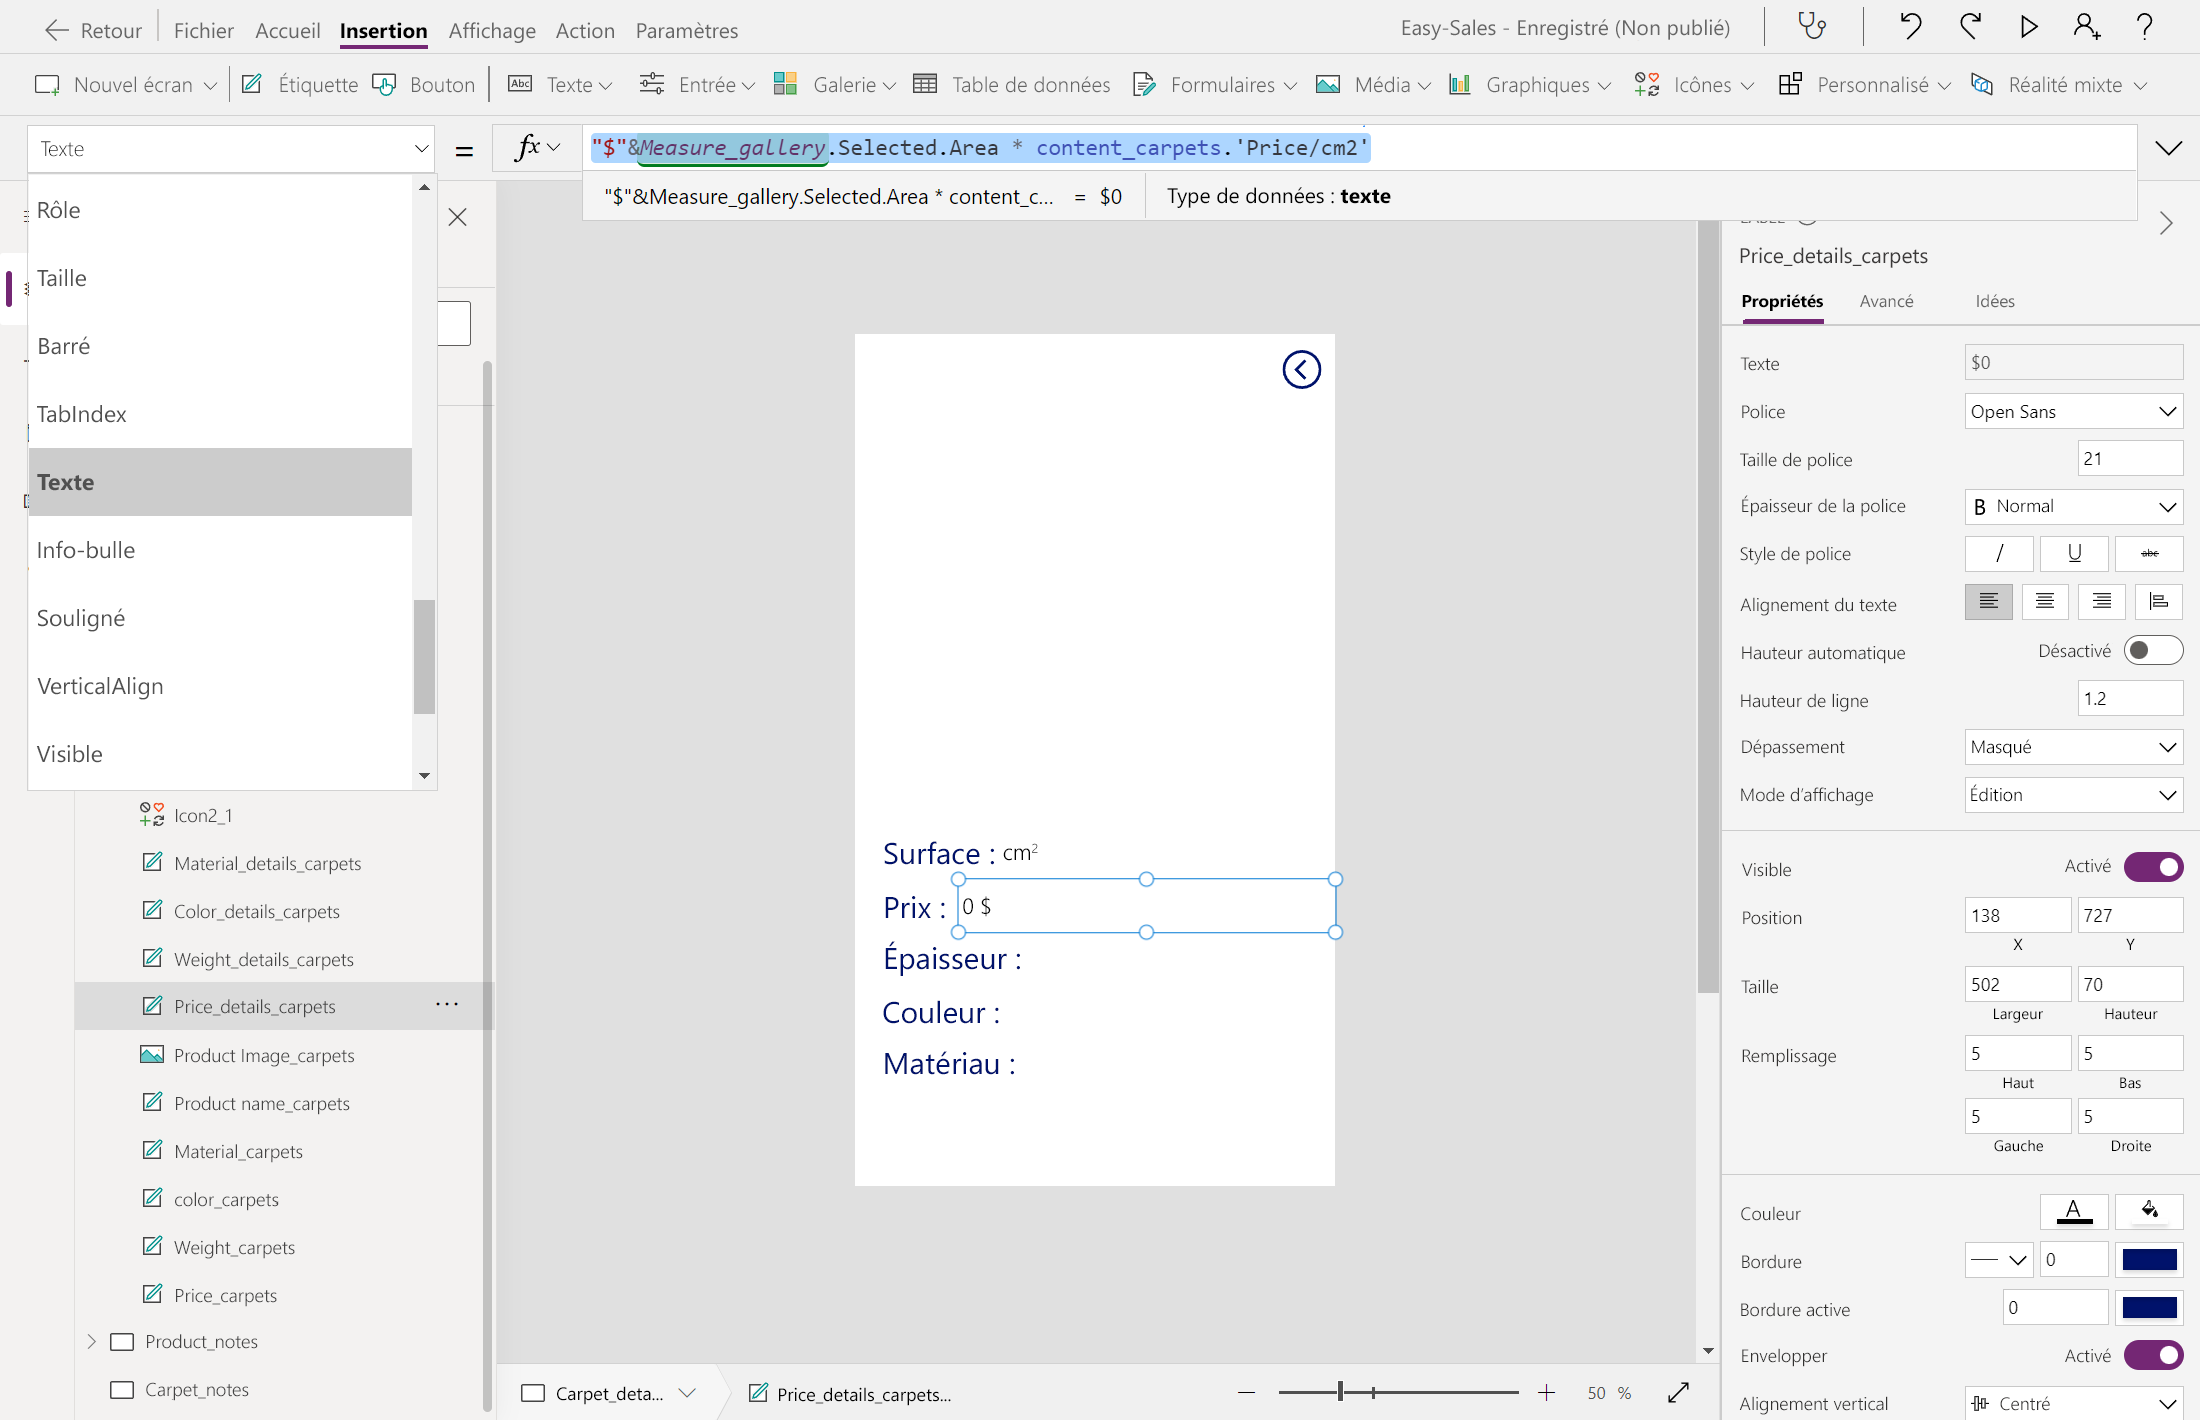This screenshot has height=1420, width=2200.
Task: Open the share user icon
Action: click(x=2087, y=27)
